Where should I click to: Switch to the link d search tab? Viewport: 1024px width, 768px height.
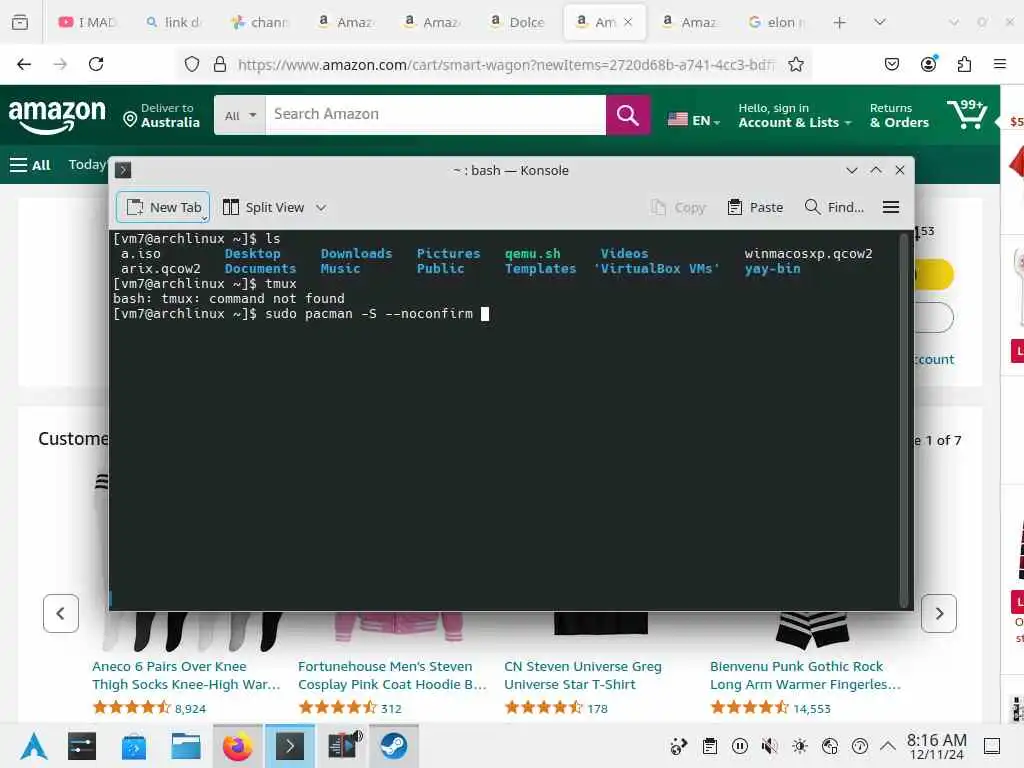174,22
